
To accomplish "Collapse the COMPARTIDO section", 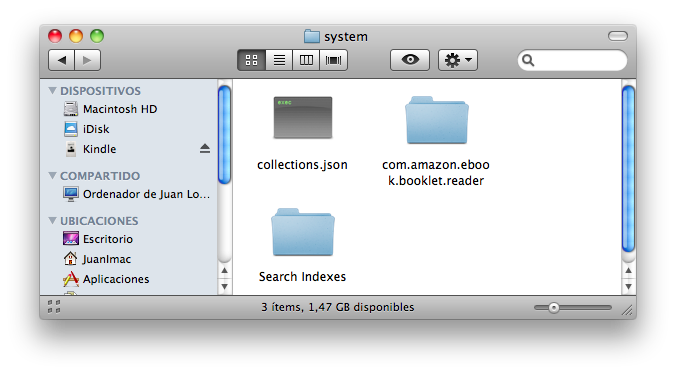I will tap(53, 175).
